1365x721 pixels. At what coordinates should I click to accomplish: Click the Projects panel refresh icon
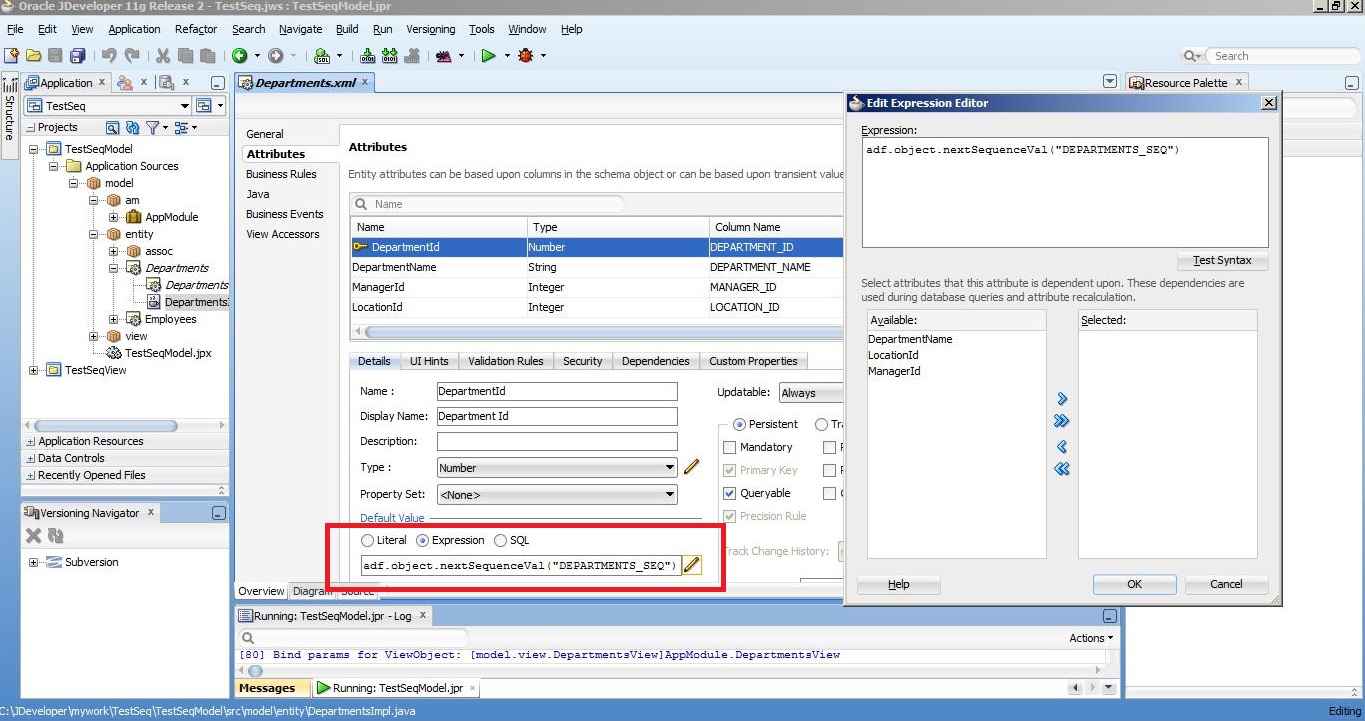pyautogui.click(x=132, y=127)
